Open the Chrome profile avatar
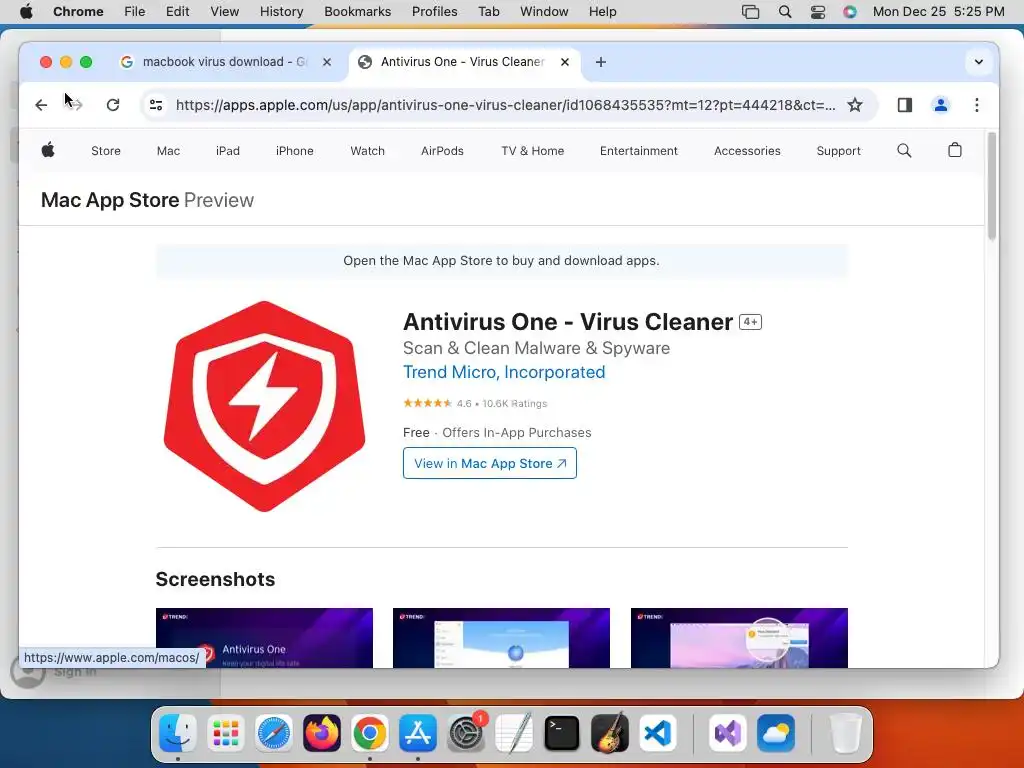This screenshot has width=1024, height=768. coord(940,105)
